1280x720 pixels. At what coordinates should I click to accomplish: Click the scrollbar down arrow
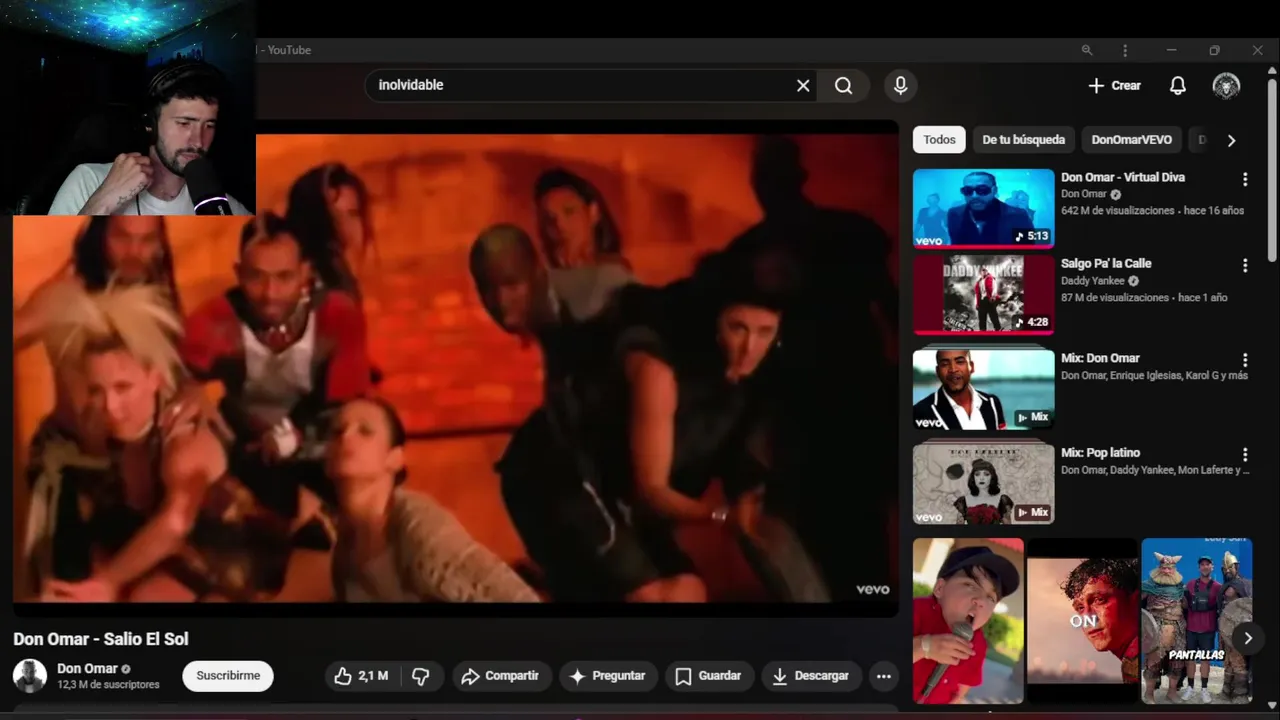[x=1272, y=704]
